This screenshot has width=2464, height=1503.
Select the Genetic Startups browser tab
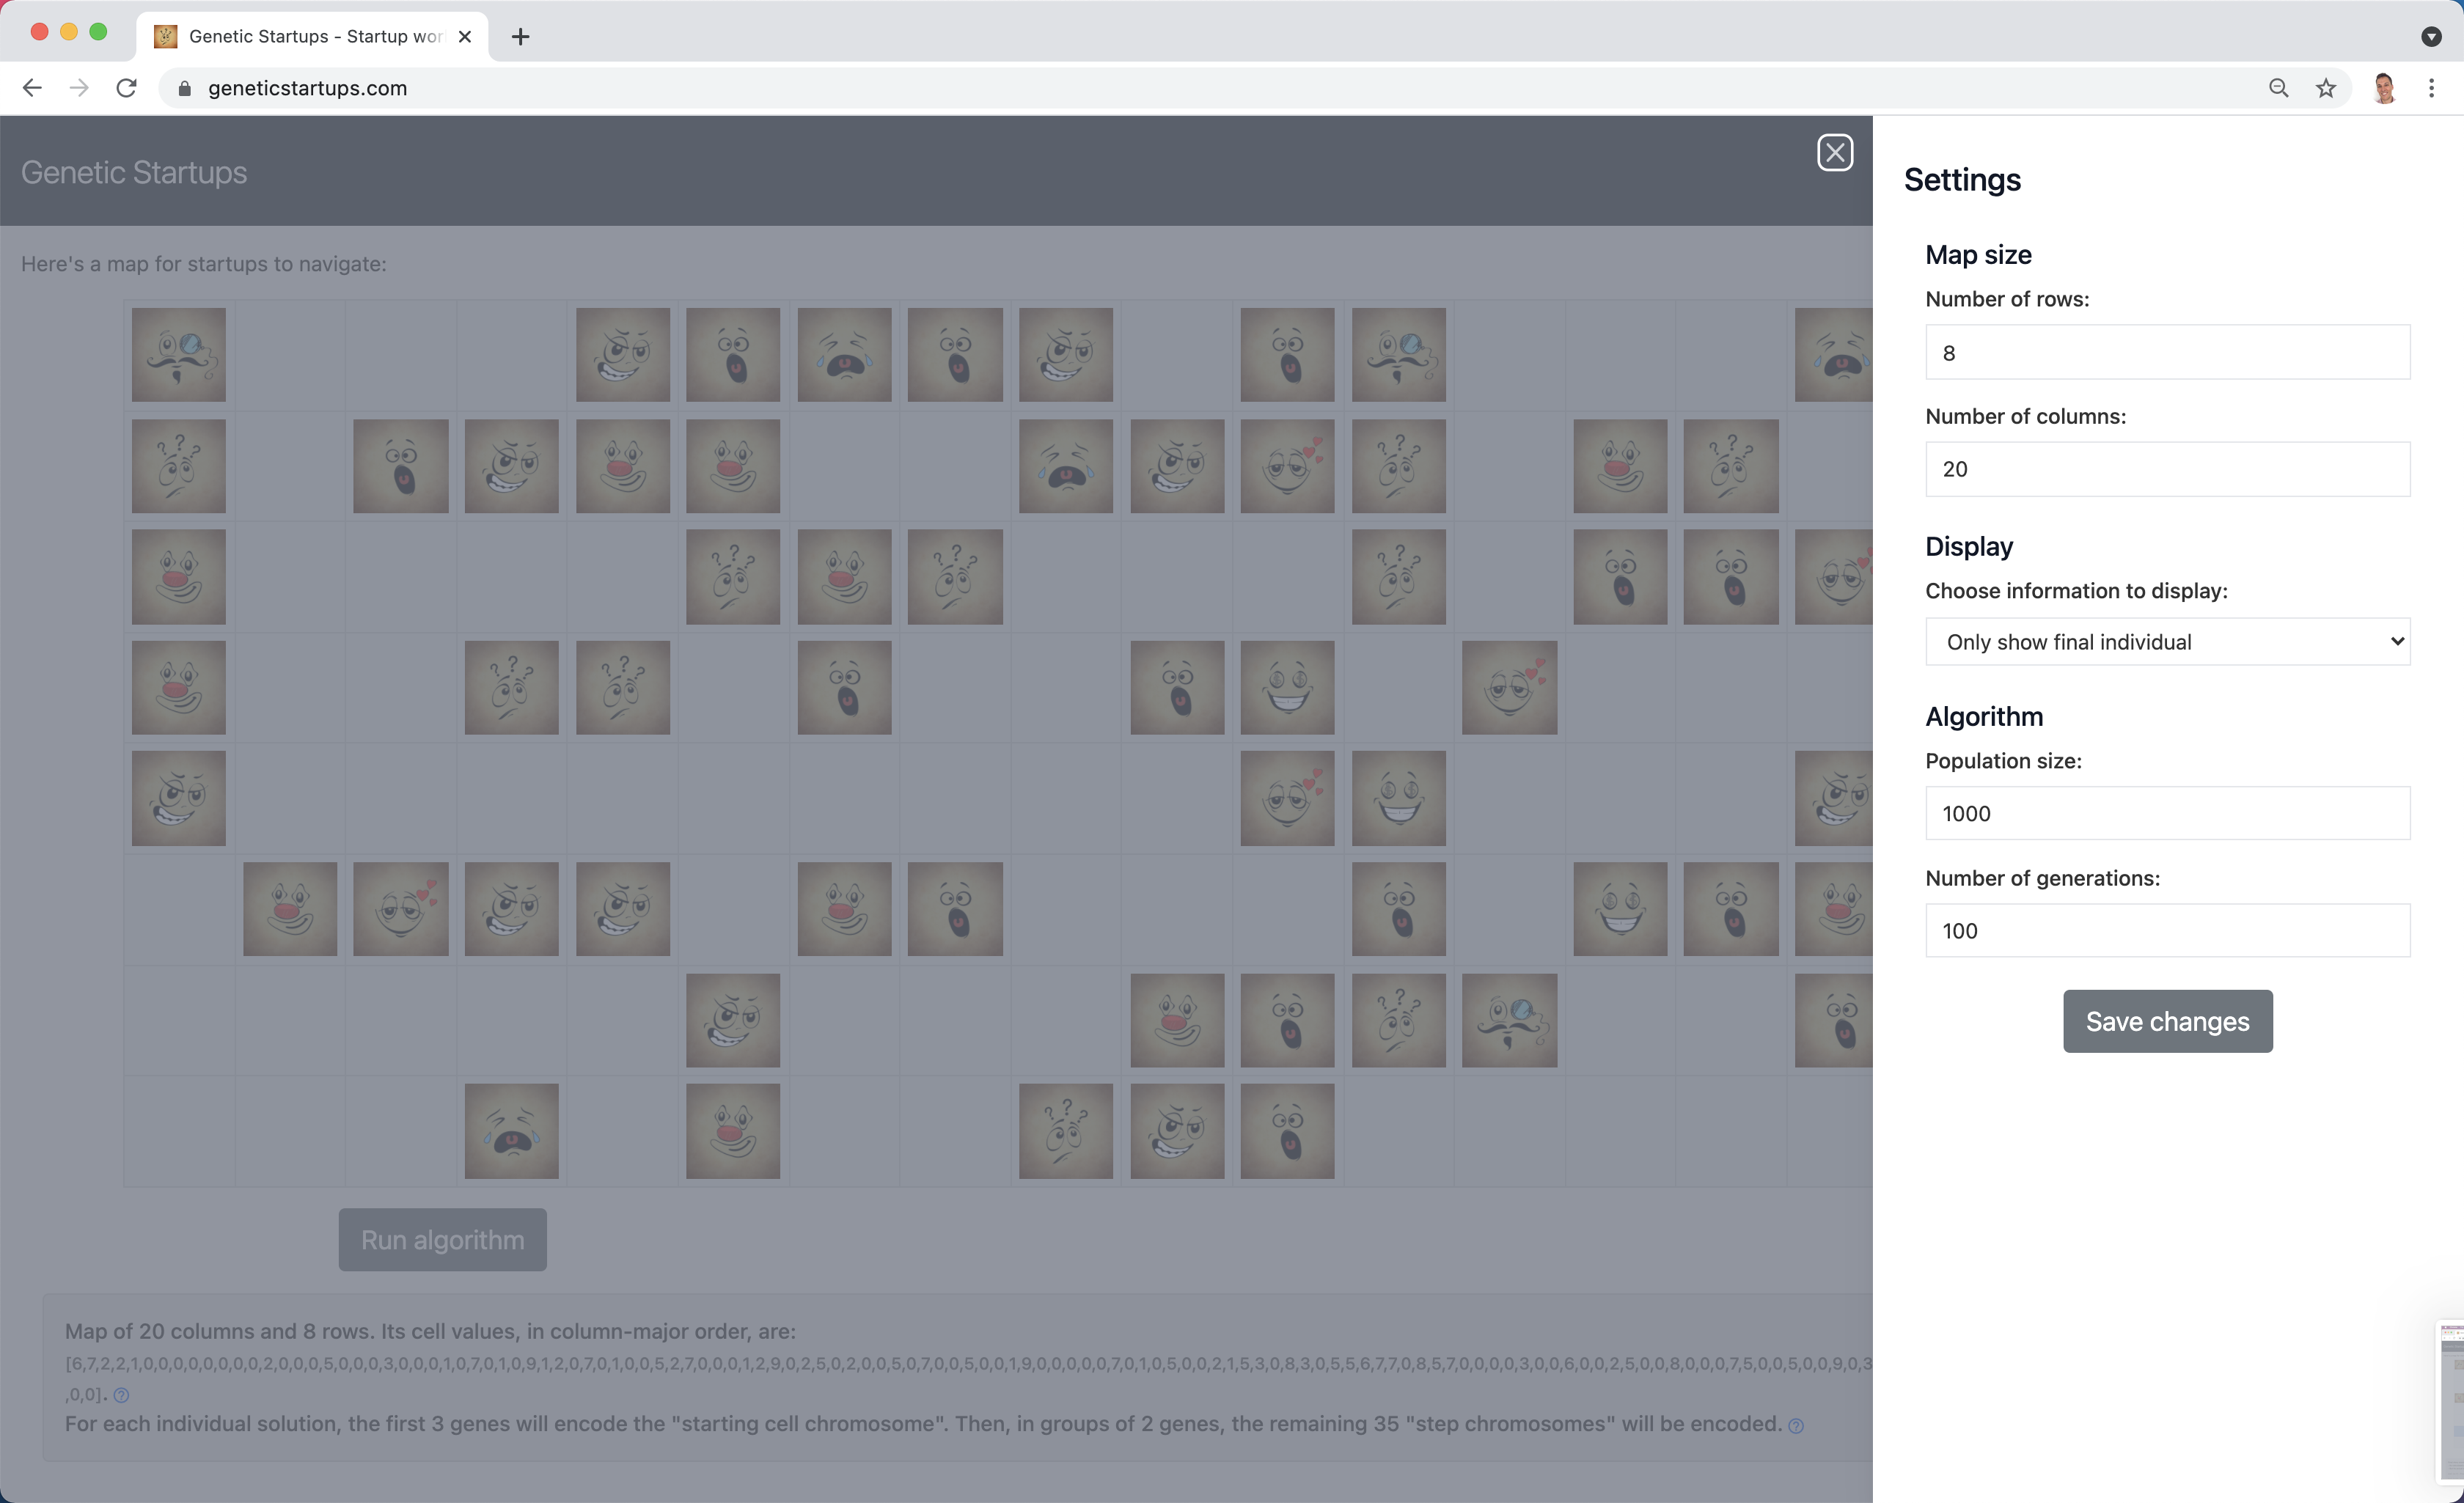point(300,37)
